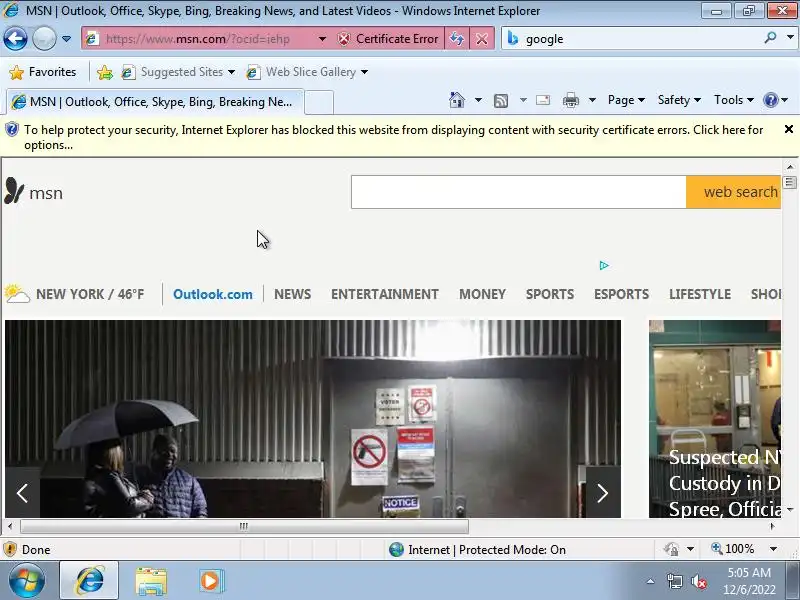
Task: Open the Favorites center
Action: pos(43,72)
